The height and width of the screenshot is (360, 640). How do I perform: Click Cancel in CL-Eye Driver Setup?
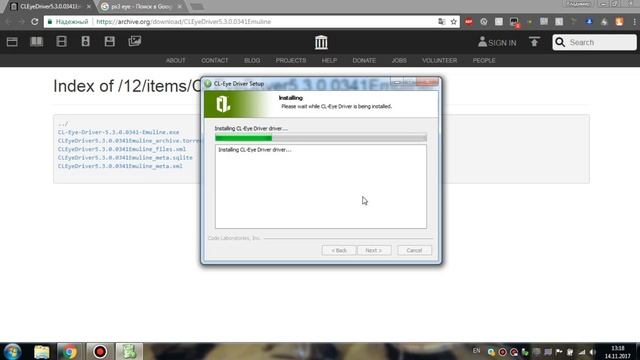414,250
